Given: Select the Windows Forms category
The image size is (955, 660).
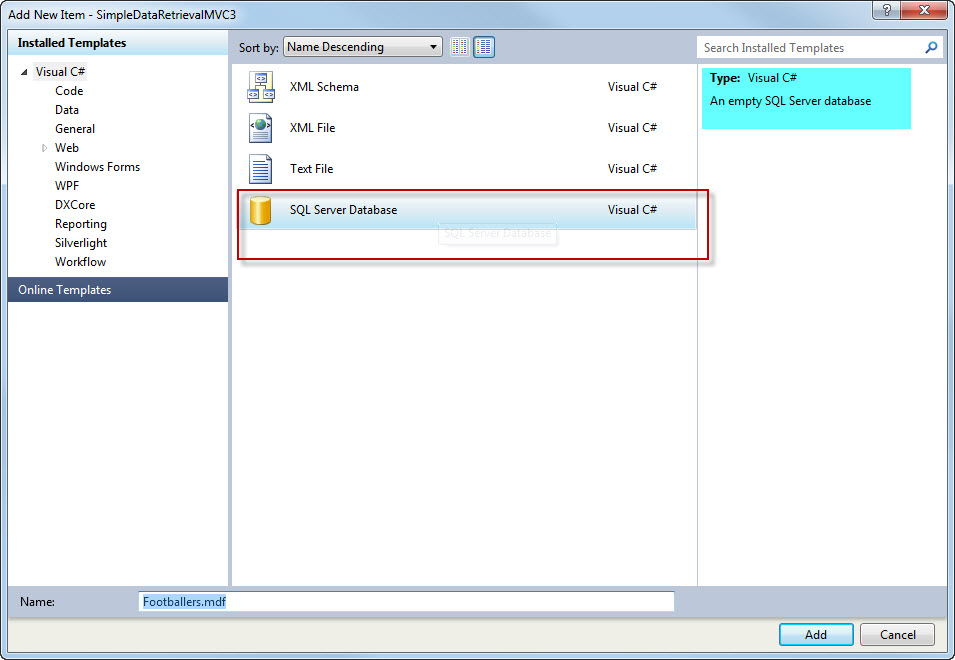Looking at the screenshot, I should 97,167.
